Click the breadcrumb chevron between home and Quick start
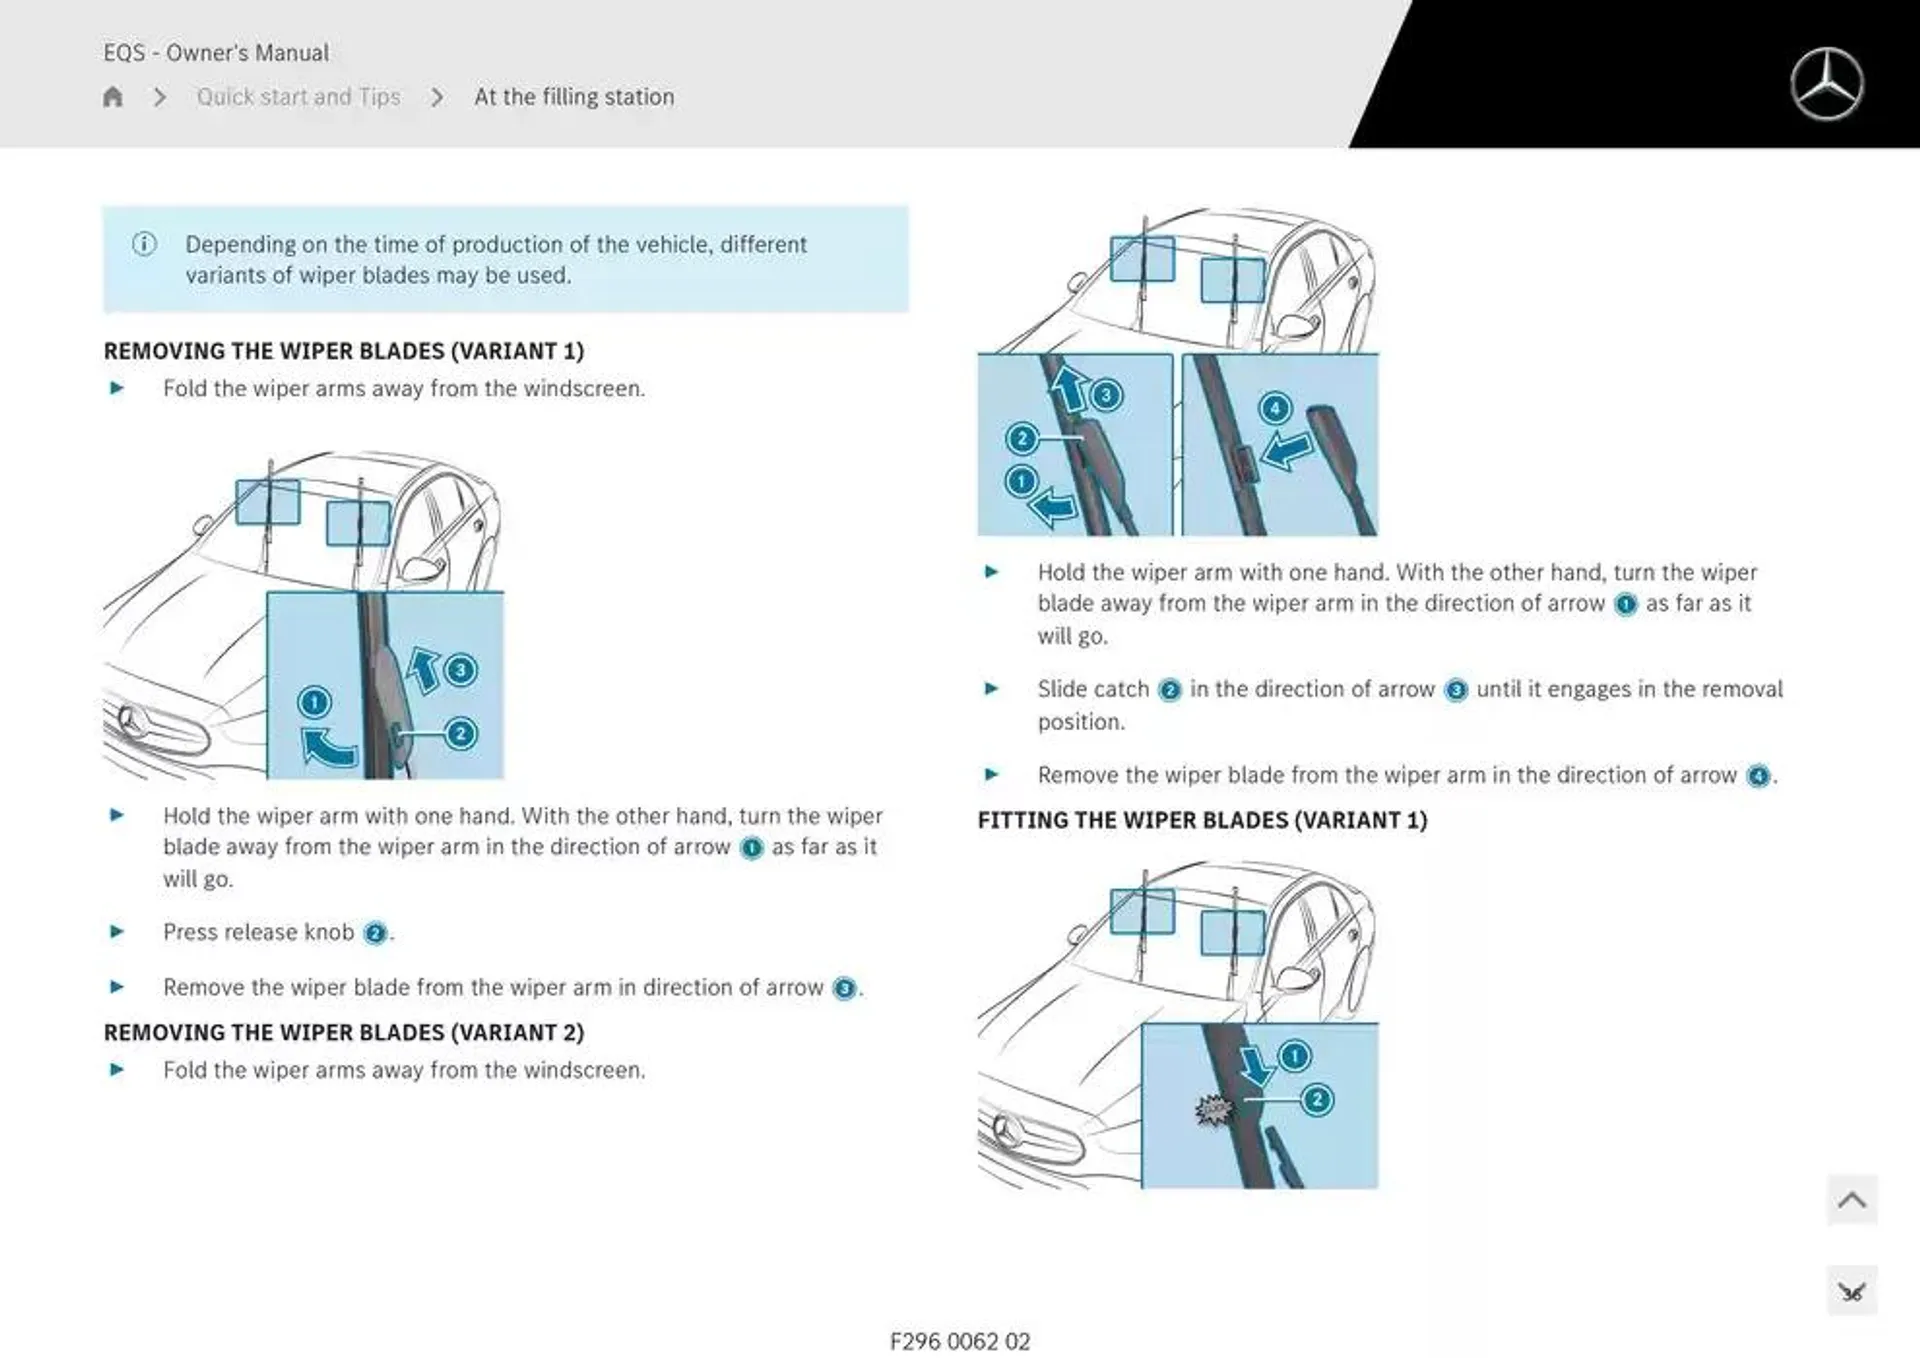The image size is (1920, 1358). [167, 96]
